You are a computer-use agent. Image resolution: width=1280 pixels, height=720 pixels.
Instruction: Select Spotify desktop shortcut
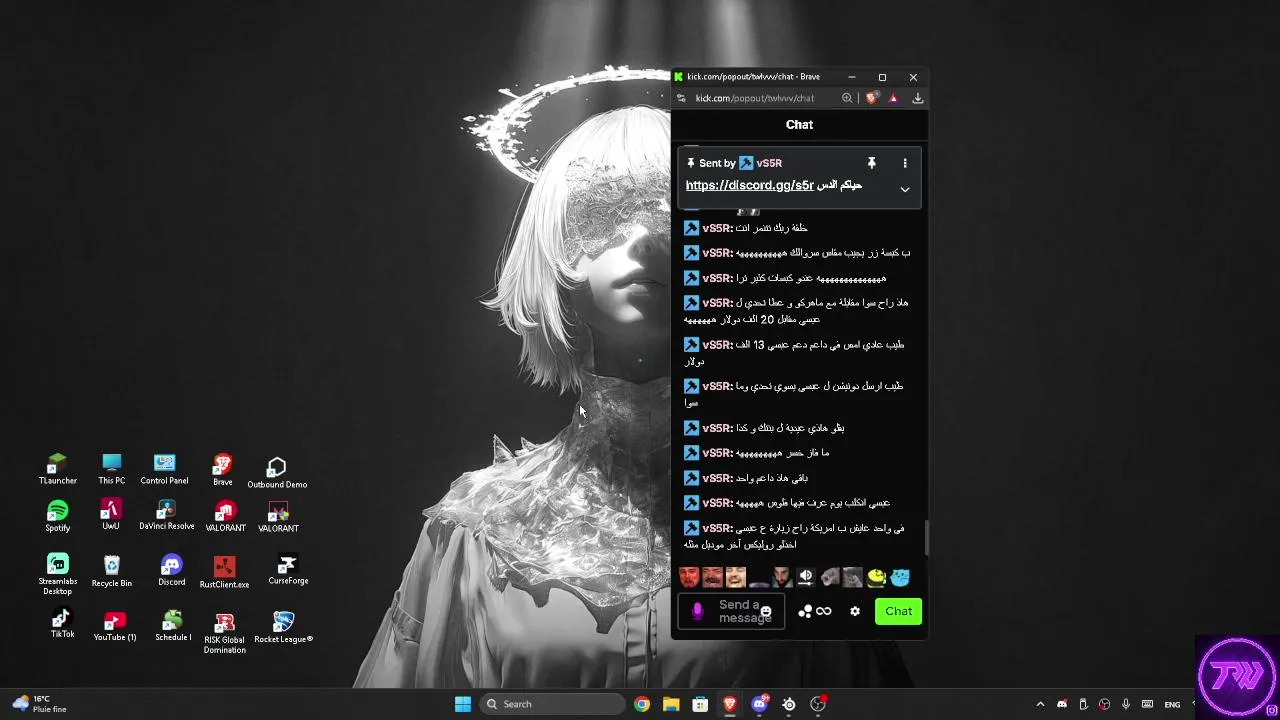[x=57, y=516]
